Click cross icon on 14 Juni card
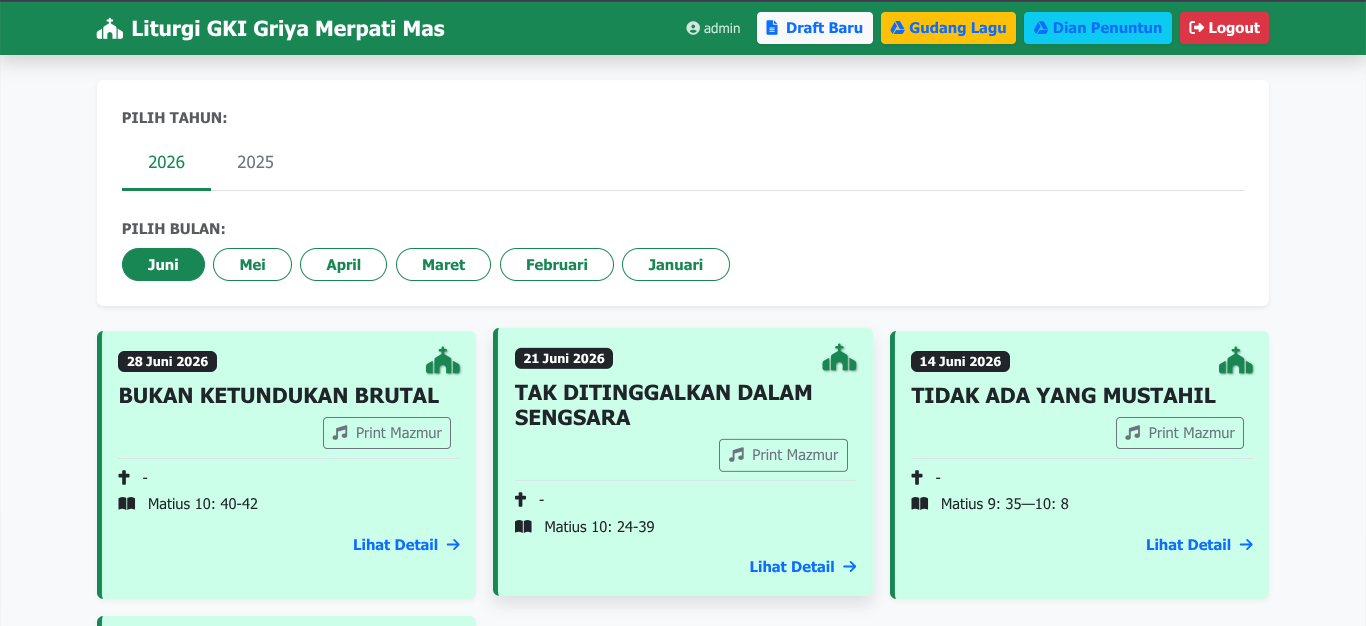 917,478
